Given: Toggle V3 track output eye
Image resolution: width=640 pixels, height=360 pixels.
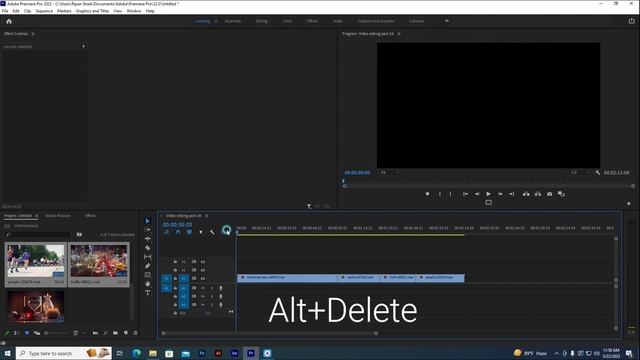Looking at the screenshot, I should coord(203,262).
